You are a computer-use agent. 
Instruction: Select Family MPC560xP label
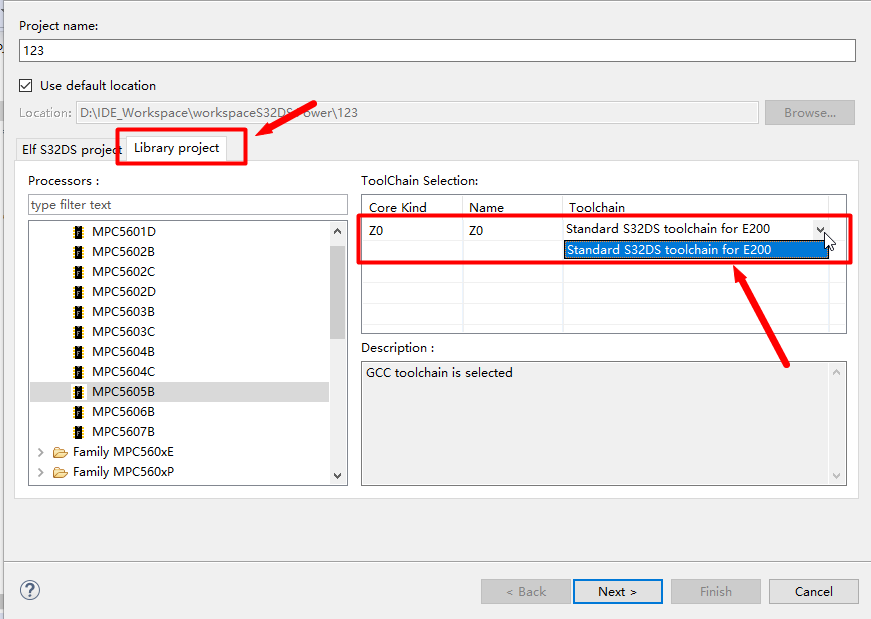[123, 472]
